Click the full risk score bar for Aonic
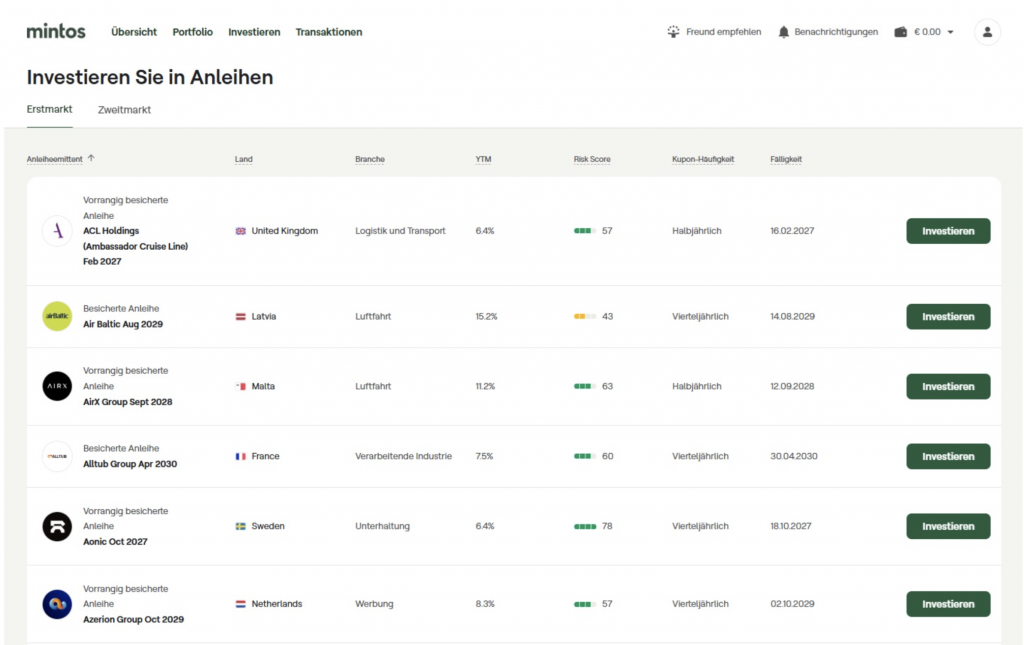 pyautogui.click(x=584, y=526)
